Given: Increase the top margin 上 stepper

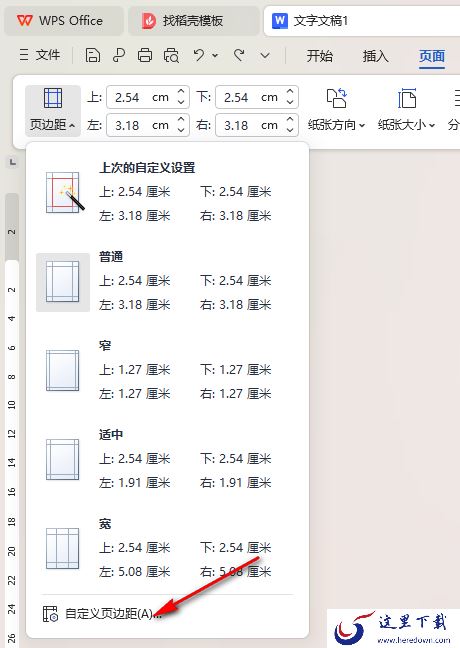Looking at the screenshot, I should [181, 92].
